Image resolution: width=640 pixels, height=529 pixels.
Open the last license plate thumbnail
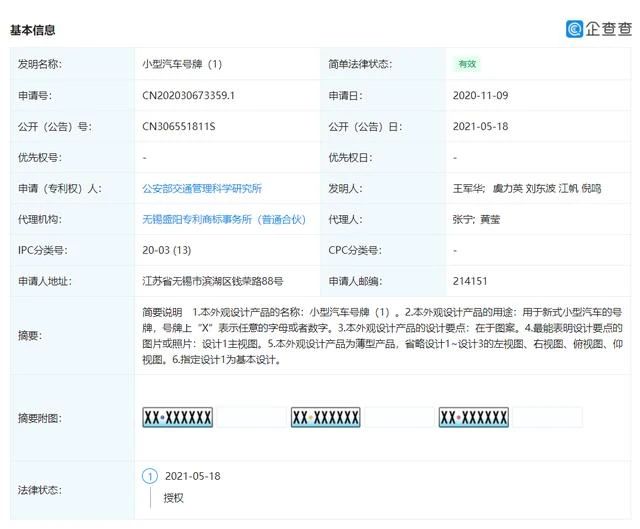(x=473, y=417)
